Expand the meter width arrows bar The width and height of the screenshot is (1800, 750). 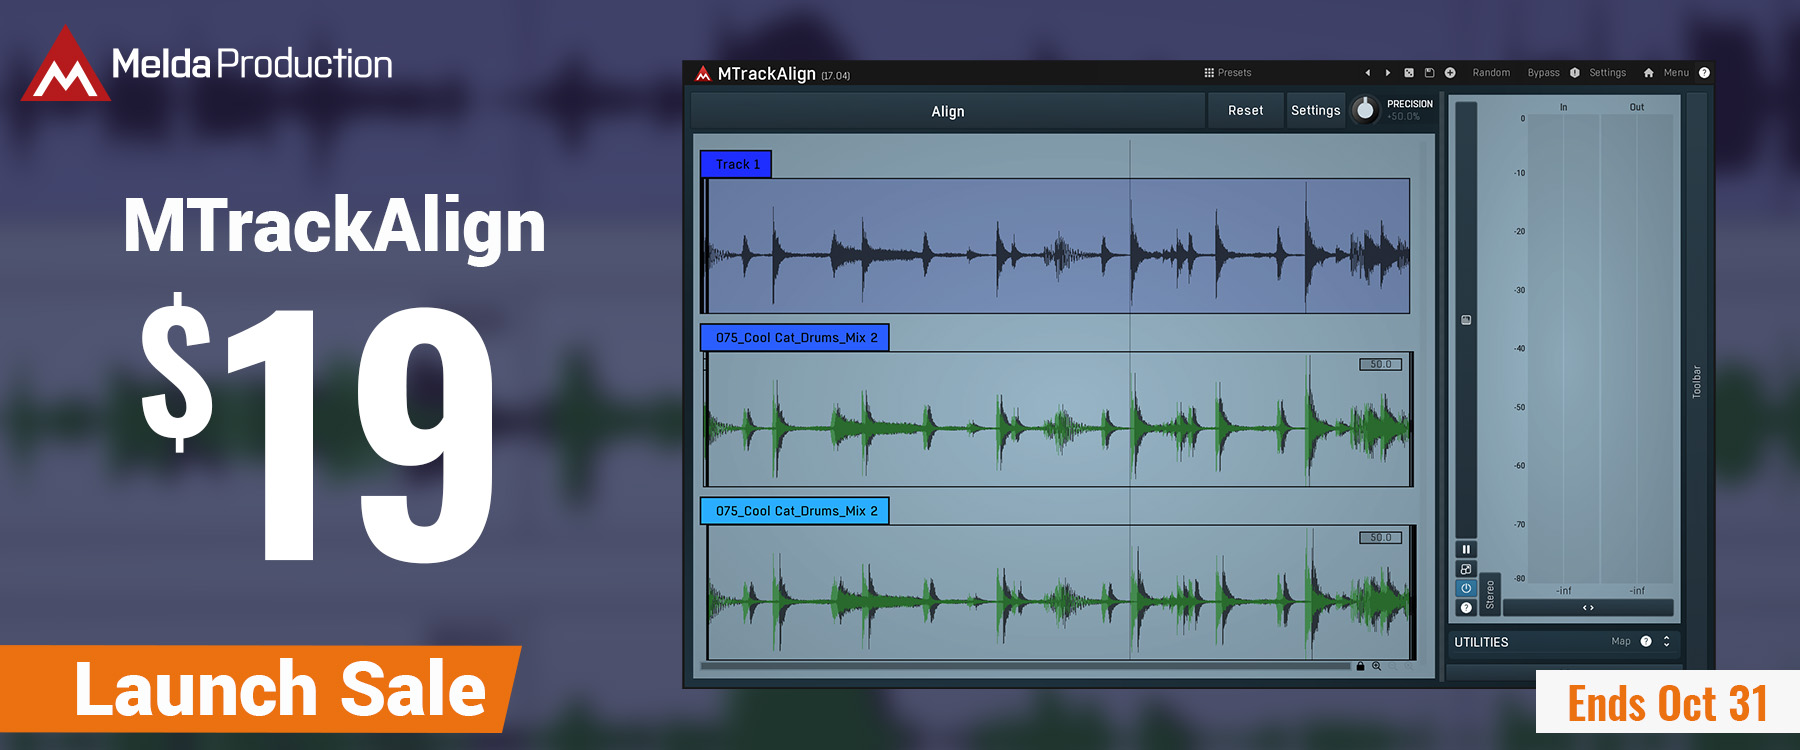tap(1587, 608)
